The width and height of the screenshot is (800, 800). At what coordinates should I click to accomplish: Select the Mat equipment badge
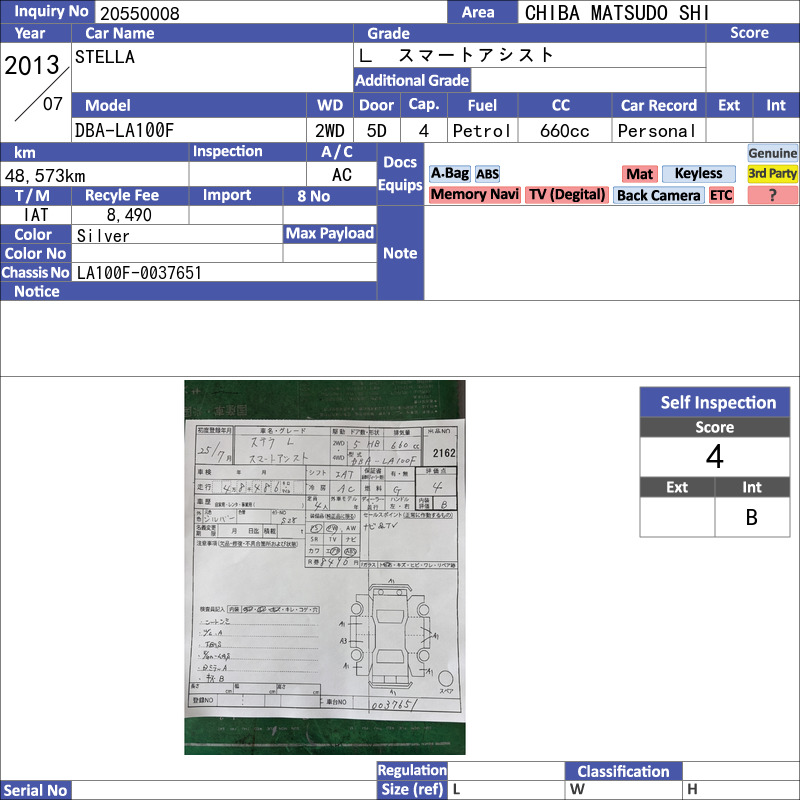click(640, 174)
